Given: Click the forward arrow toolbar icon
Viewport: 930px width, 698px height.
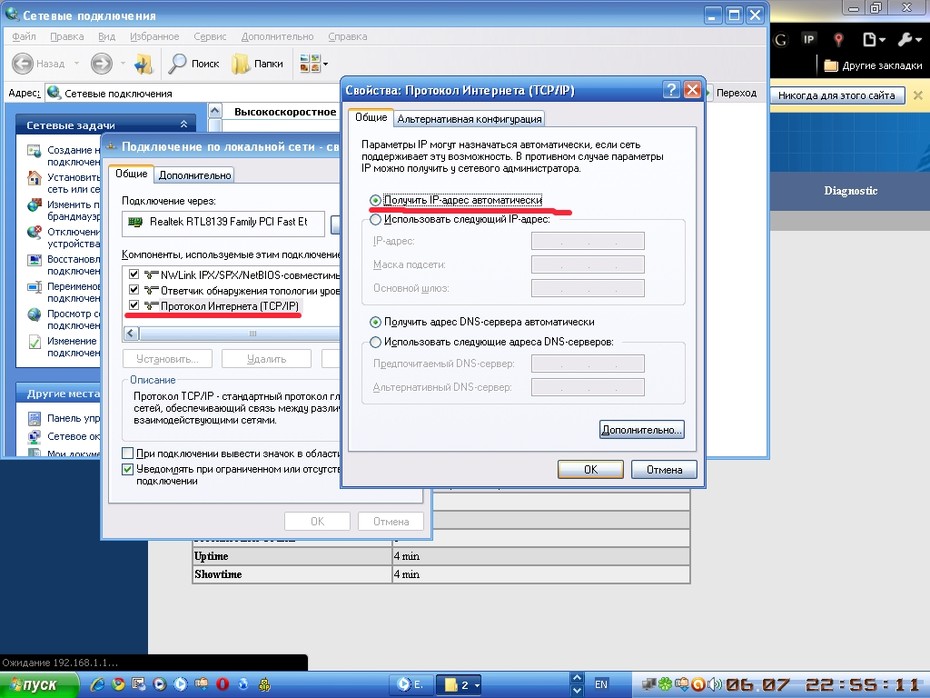Looking at the screenshot, I should [x=101, y=63].
